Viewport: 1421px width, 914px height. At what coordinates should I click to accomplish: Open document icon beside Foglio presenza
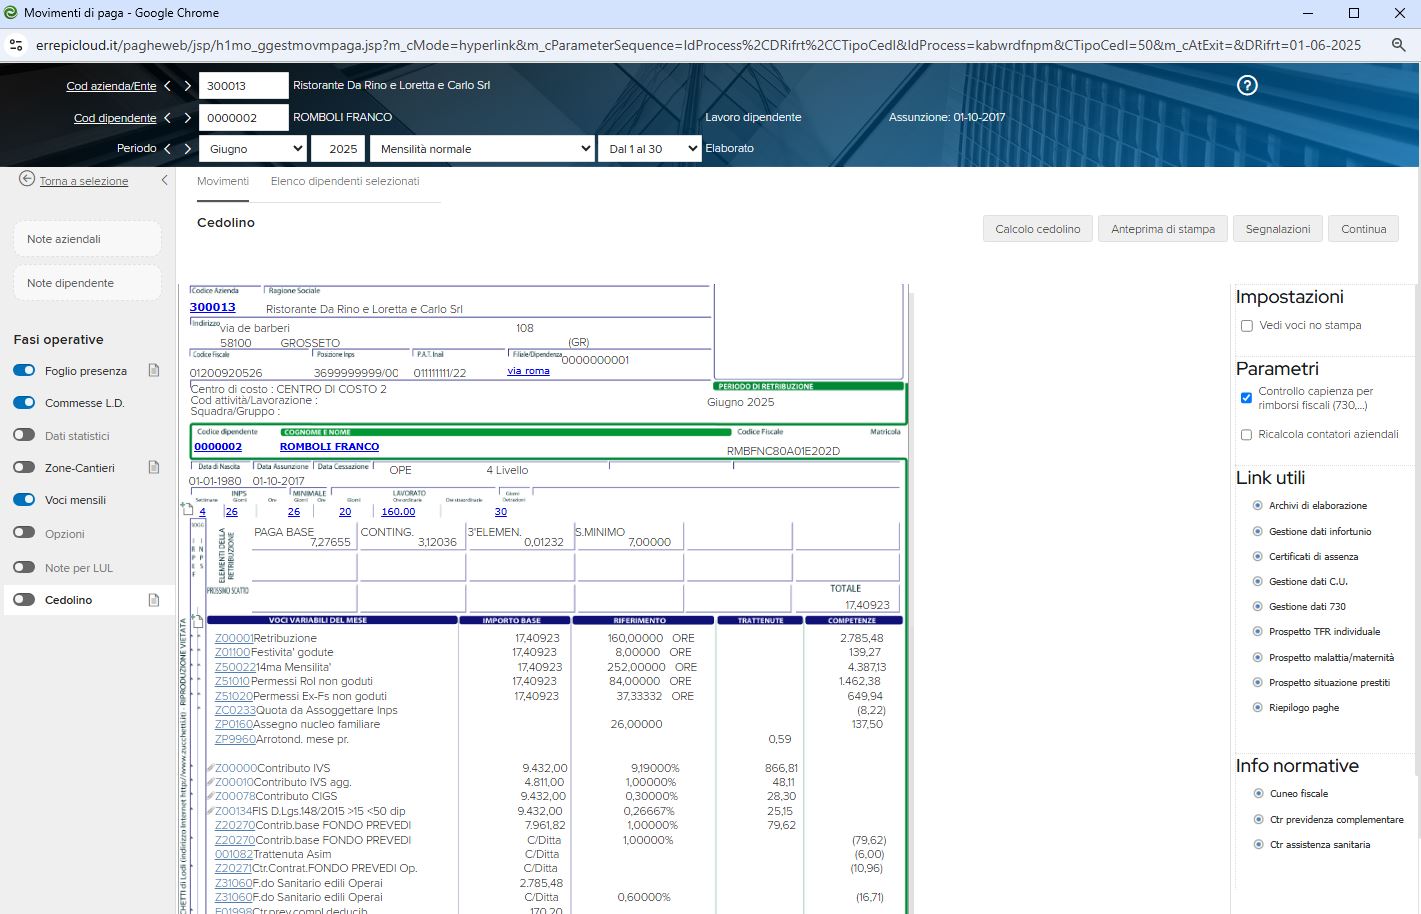tap(154, 370)
